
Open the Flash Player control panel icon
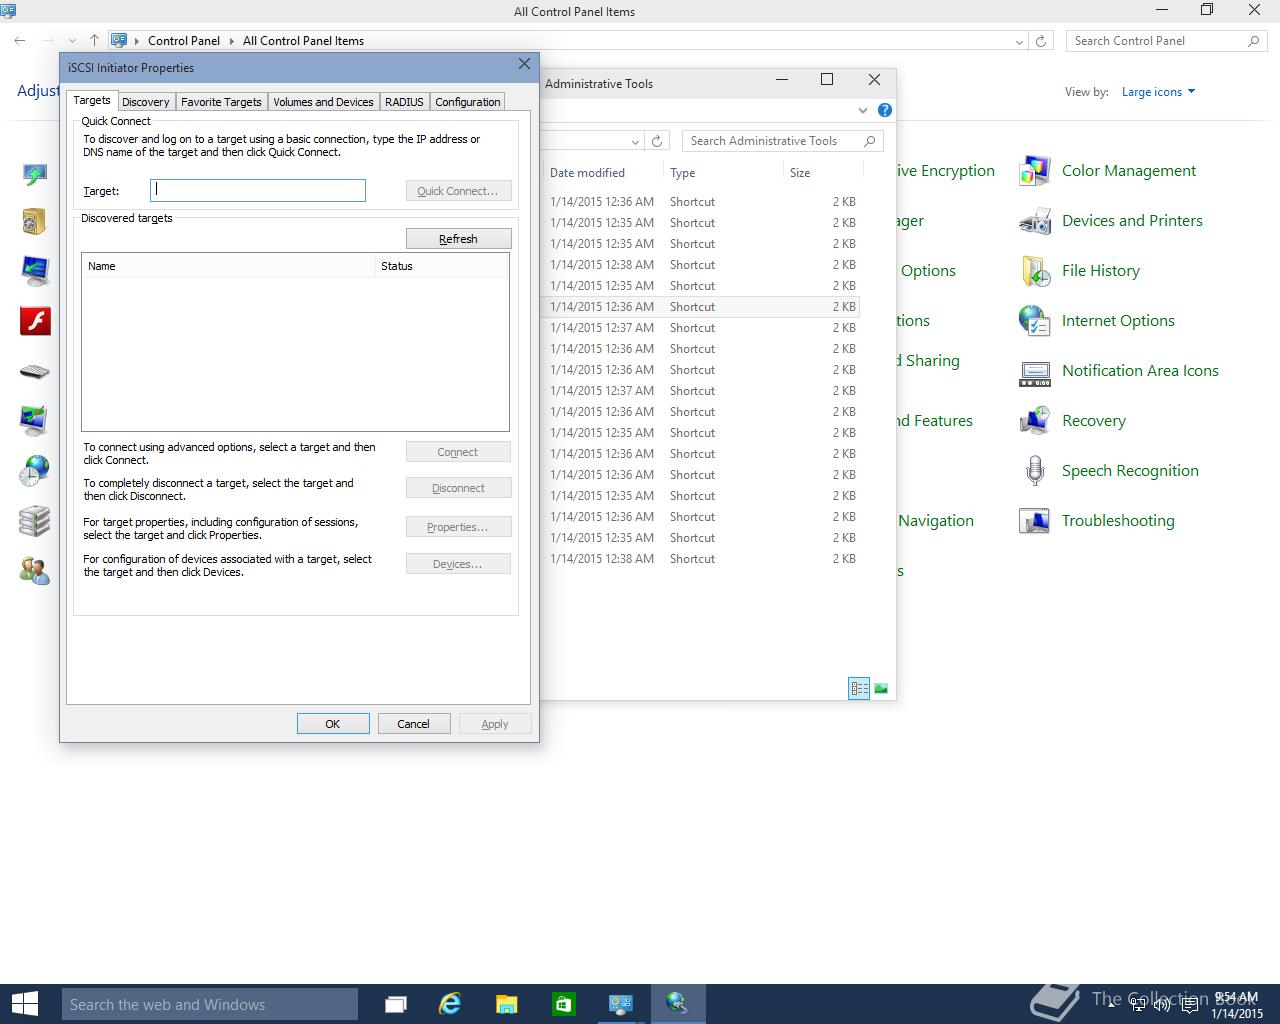(35, 321)
